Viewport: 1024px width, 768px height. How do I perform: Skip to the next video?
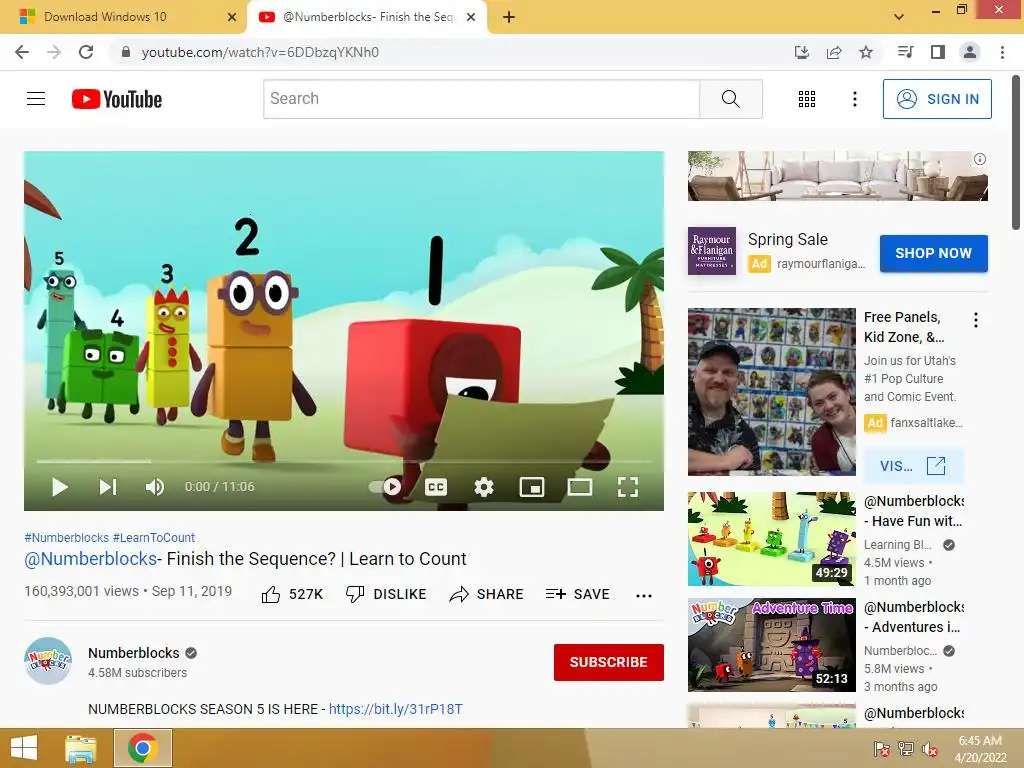(x=108, y=487)
